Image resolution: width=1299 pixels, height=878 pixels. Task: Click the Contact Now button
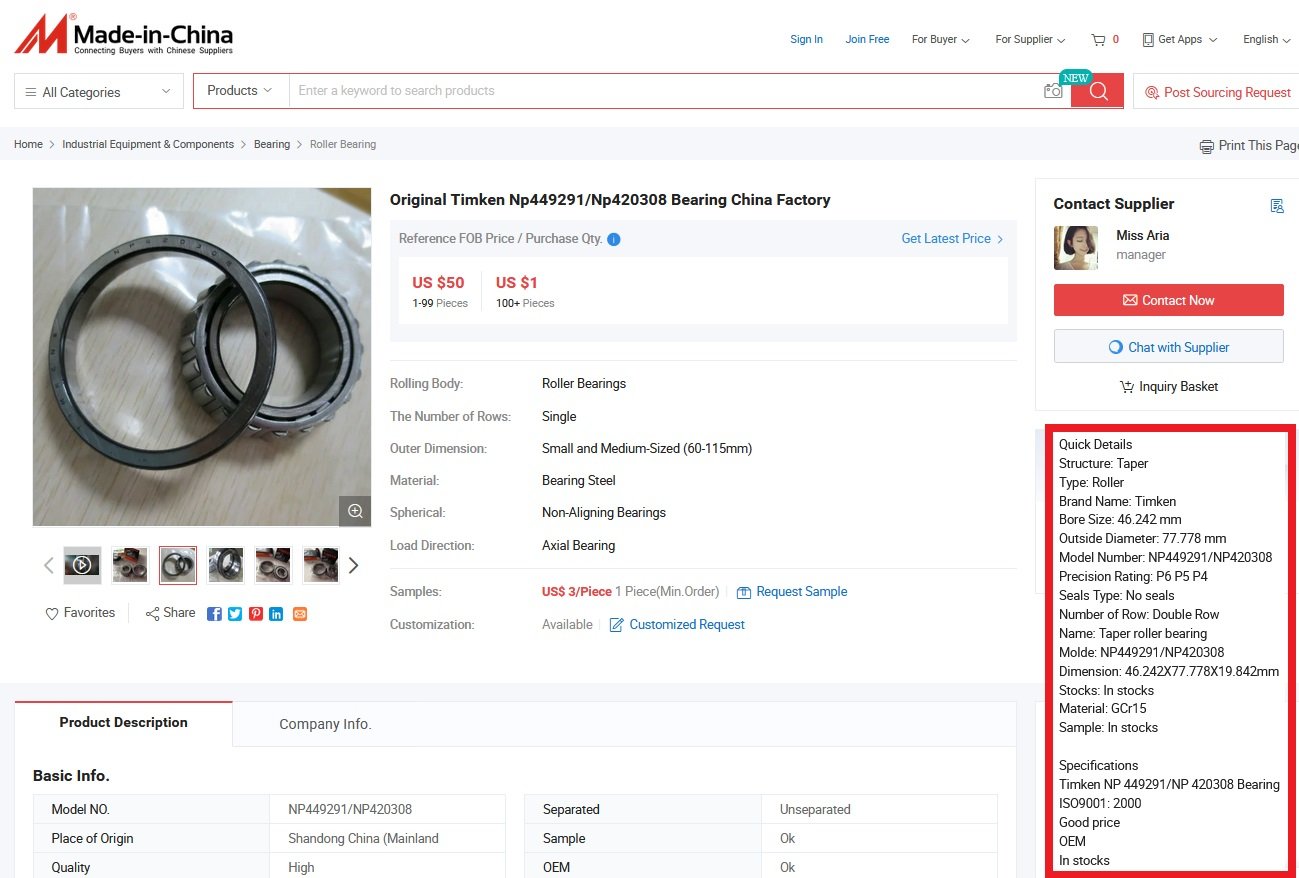pyautogui.click(x=1168, y=300)
